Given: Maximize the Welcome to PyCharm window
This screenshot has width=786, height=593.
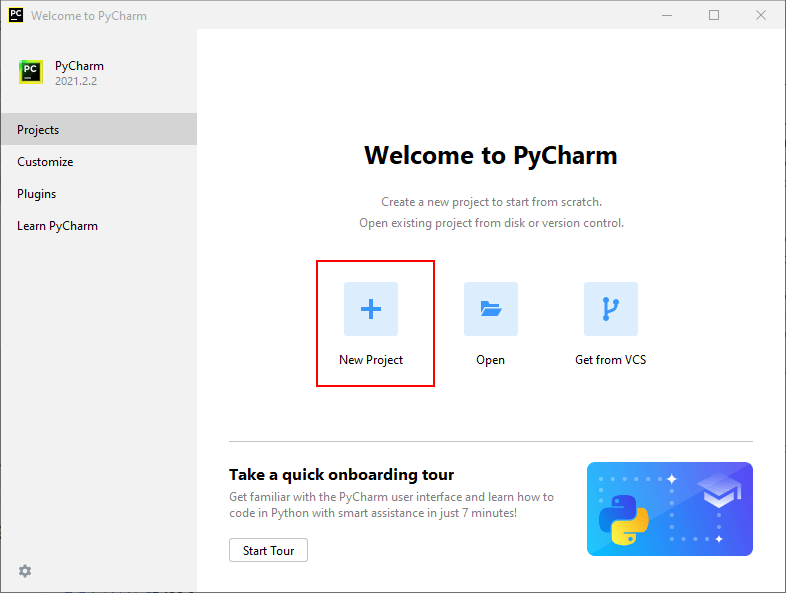Looking at the screenshot, I should coord(714,16).
